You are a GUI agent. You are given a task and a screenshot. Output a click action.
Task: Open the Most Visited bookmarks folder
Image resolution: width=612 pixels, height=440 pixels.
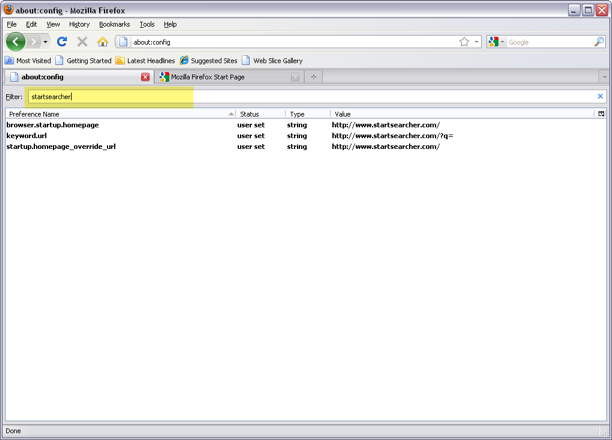pos(28,61)
